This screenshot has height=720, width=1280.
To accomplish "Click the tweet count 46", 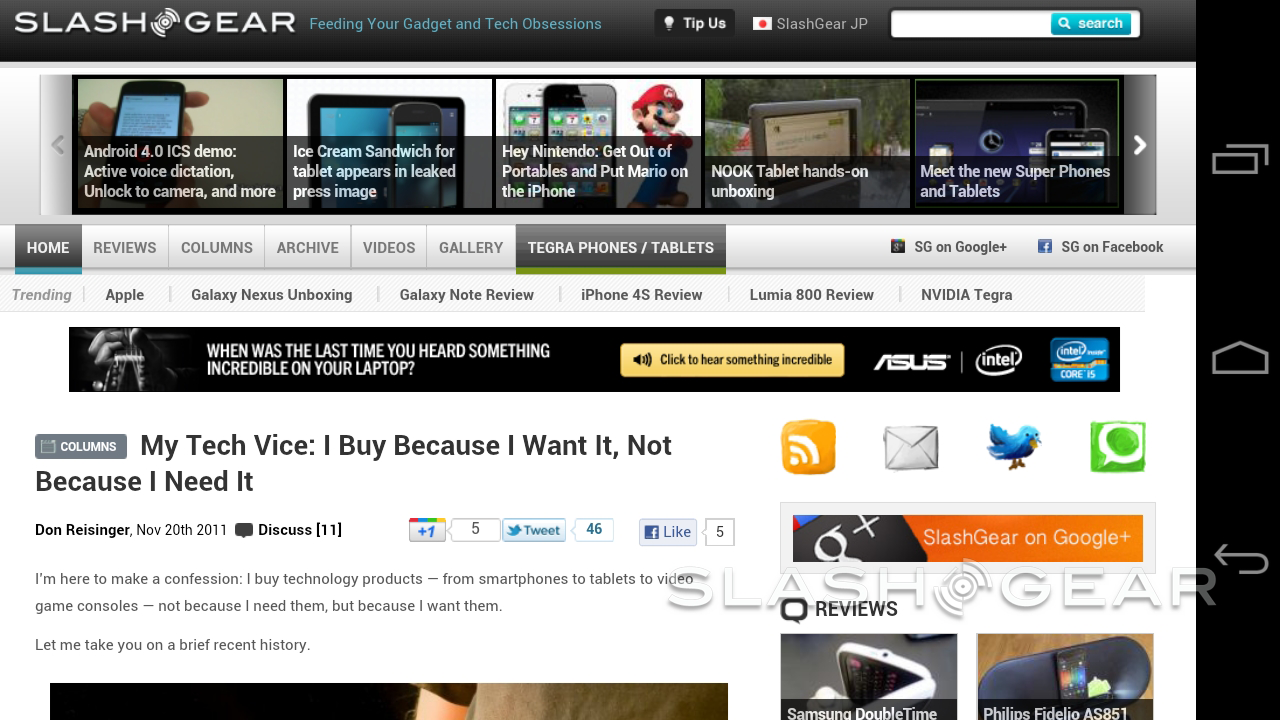I will coord(594,529).
